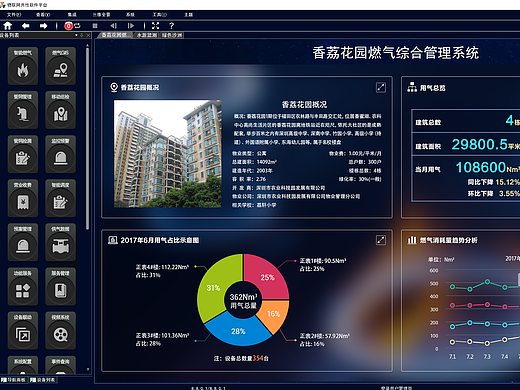Viewport: 520px width, 390px height.
Task: Click the loop/refresh toolbar icon
Action: point(77,26)
